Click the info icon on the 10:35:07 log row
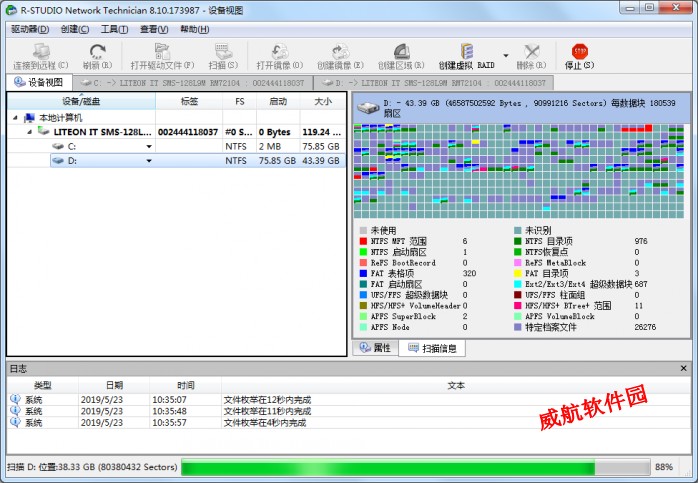The image size is (698, 483). [x=15, y=399]
